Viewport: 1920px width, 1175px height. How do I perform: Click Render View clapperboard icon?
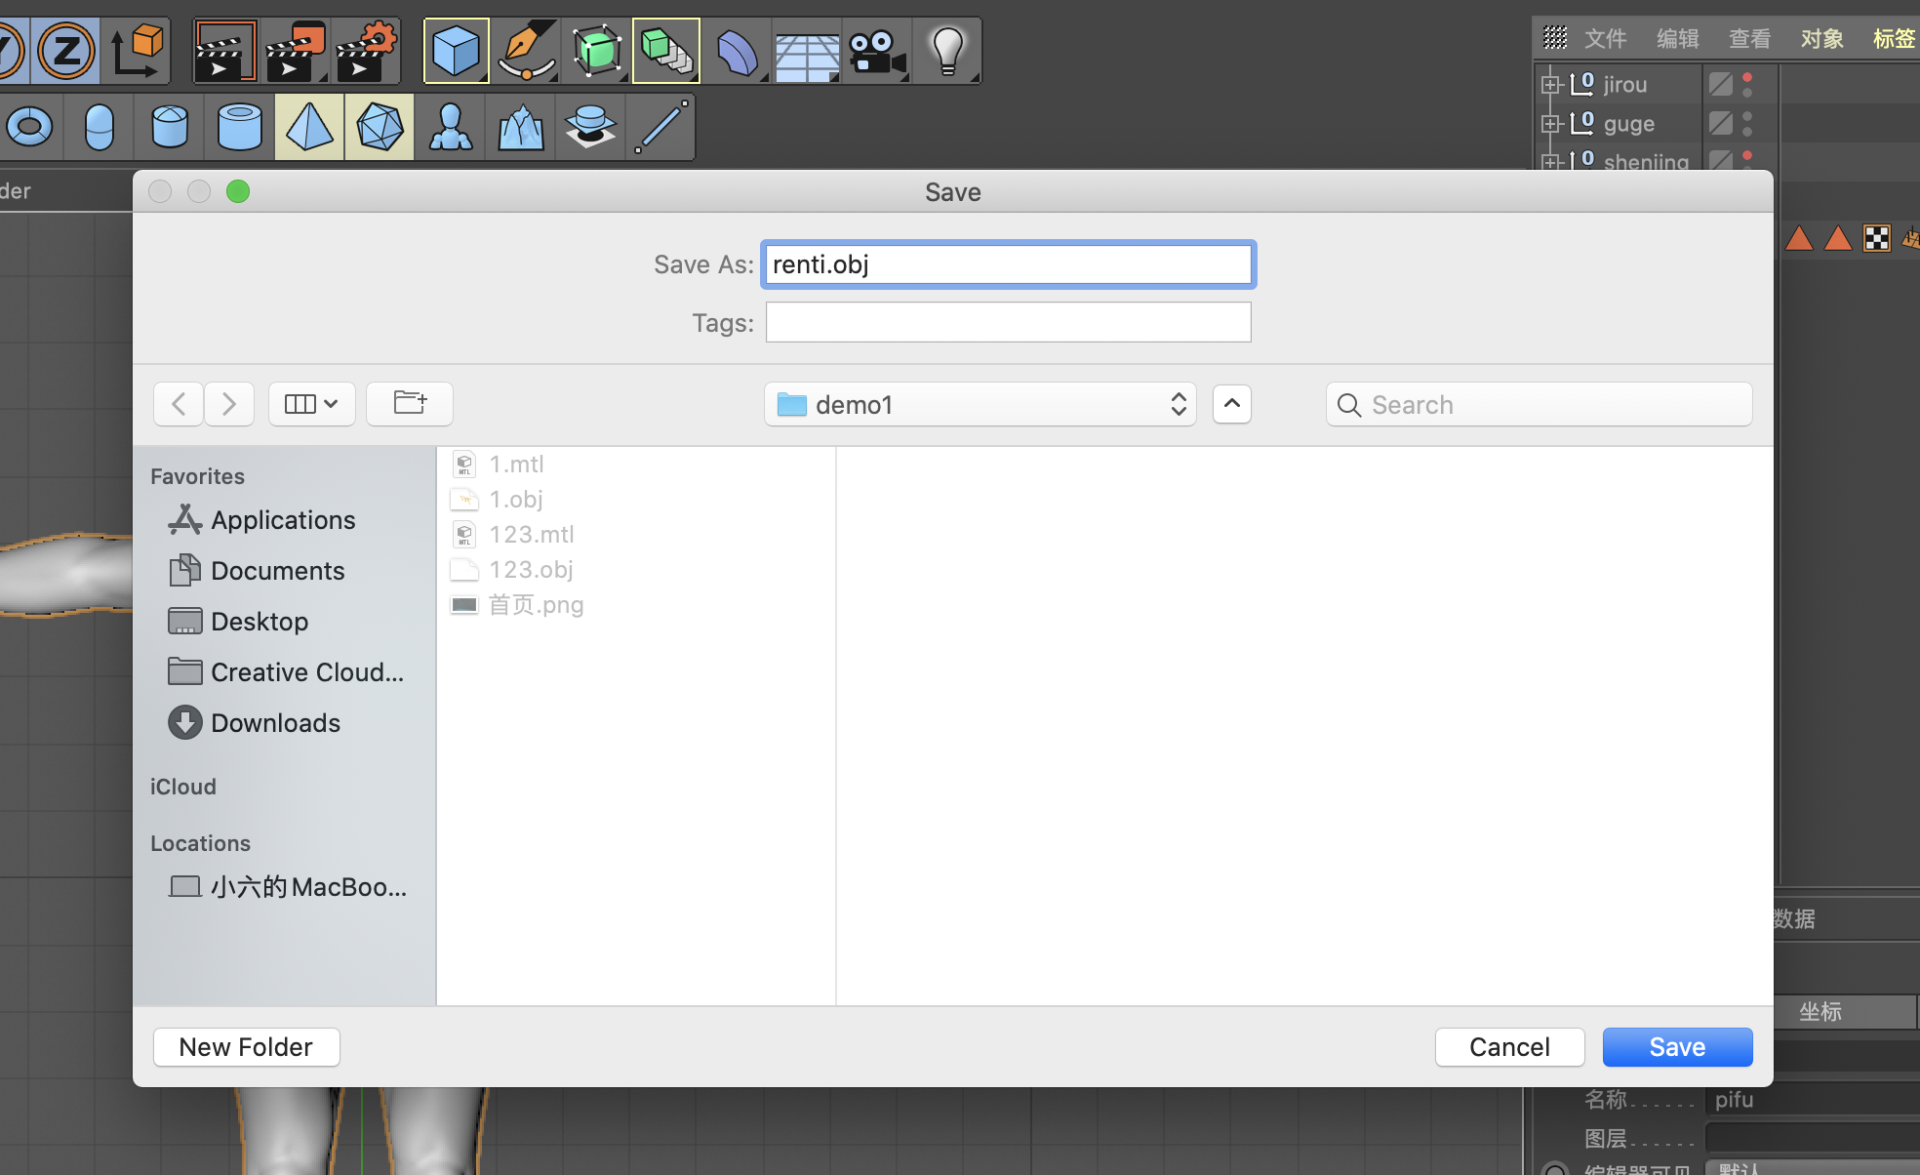point(225,50)
